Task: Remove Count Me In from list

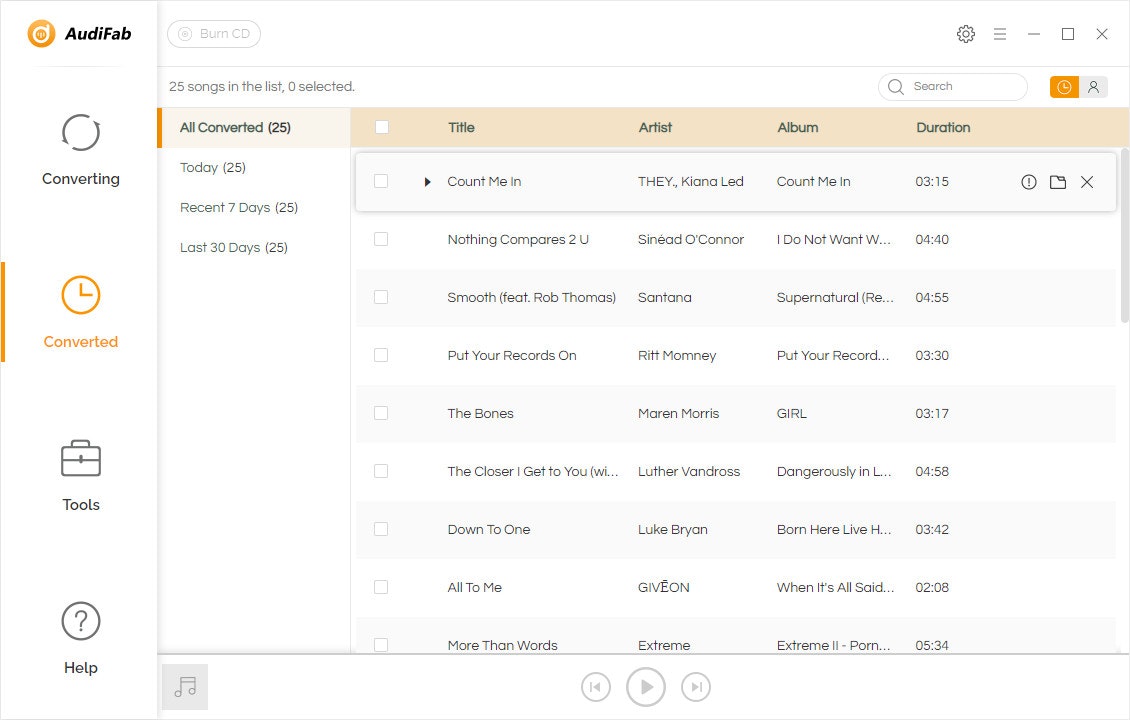Action: 1087,182
